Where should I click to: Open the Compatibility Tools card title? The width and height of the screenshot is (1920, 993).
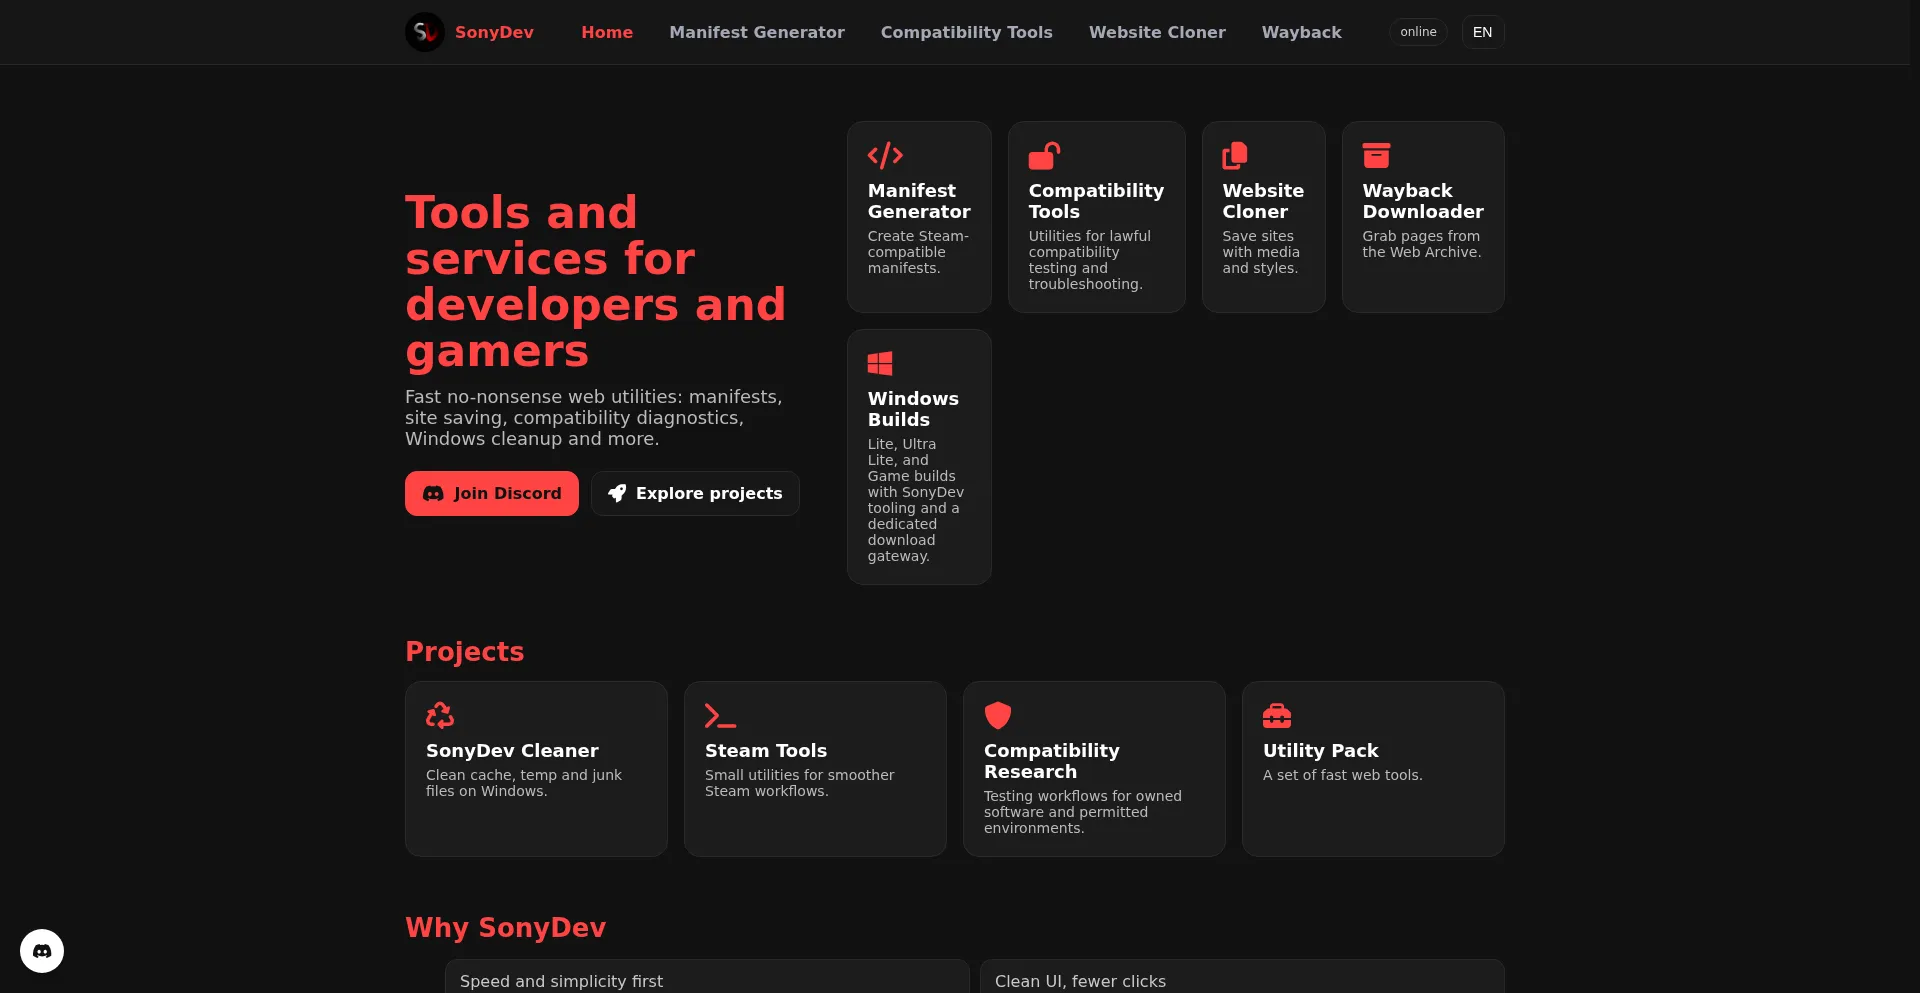1096,201
